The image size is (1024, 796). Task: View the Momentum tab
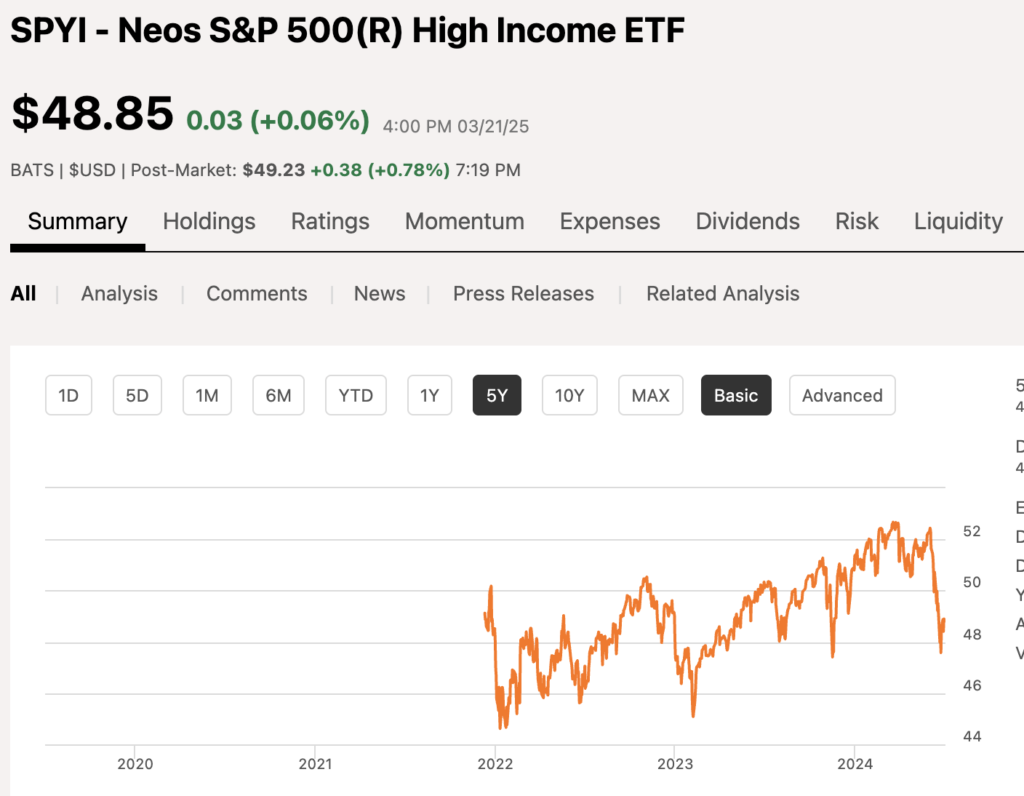coord(464,221)
